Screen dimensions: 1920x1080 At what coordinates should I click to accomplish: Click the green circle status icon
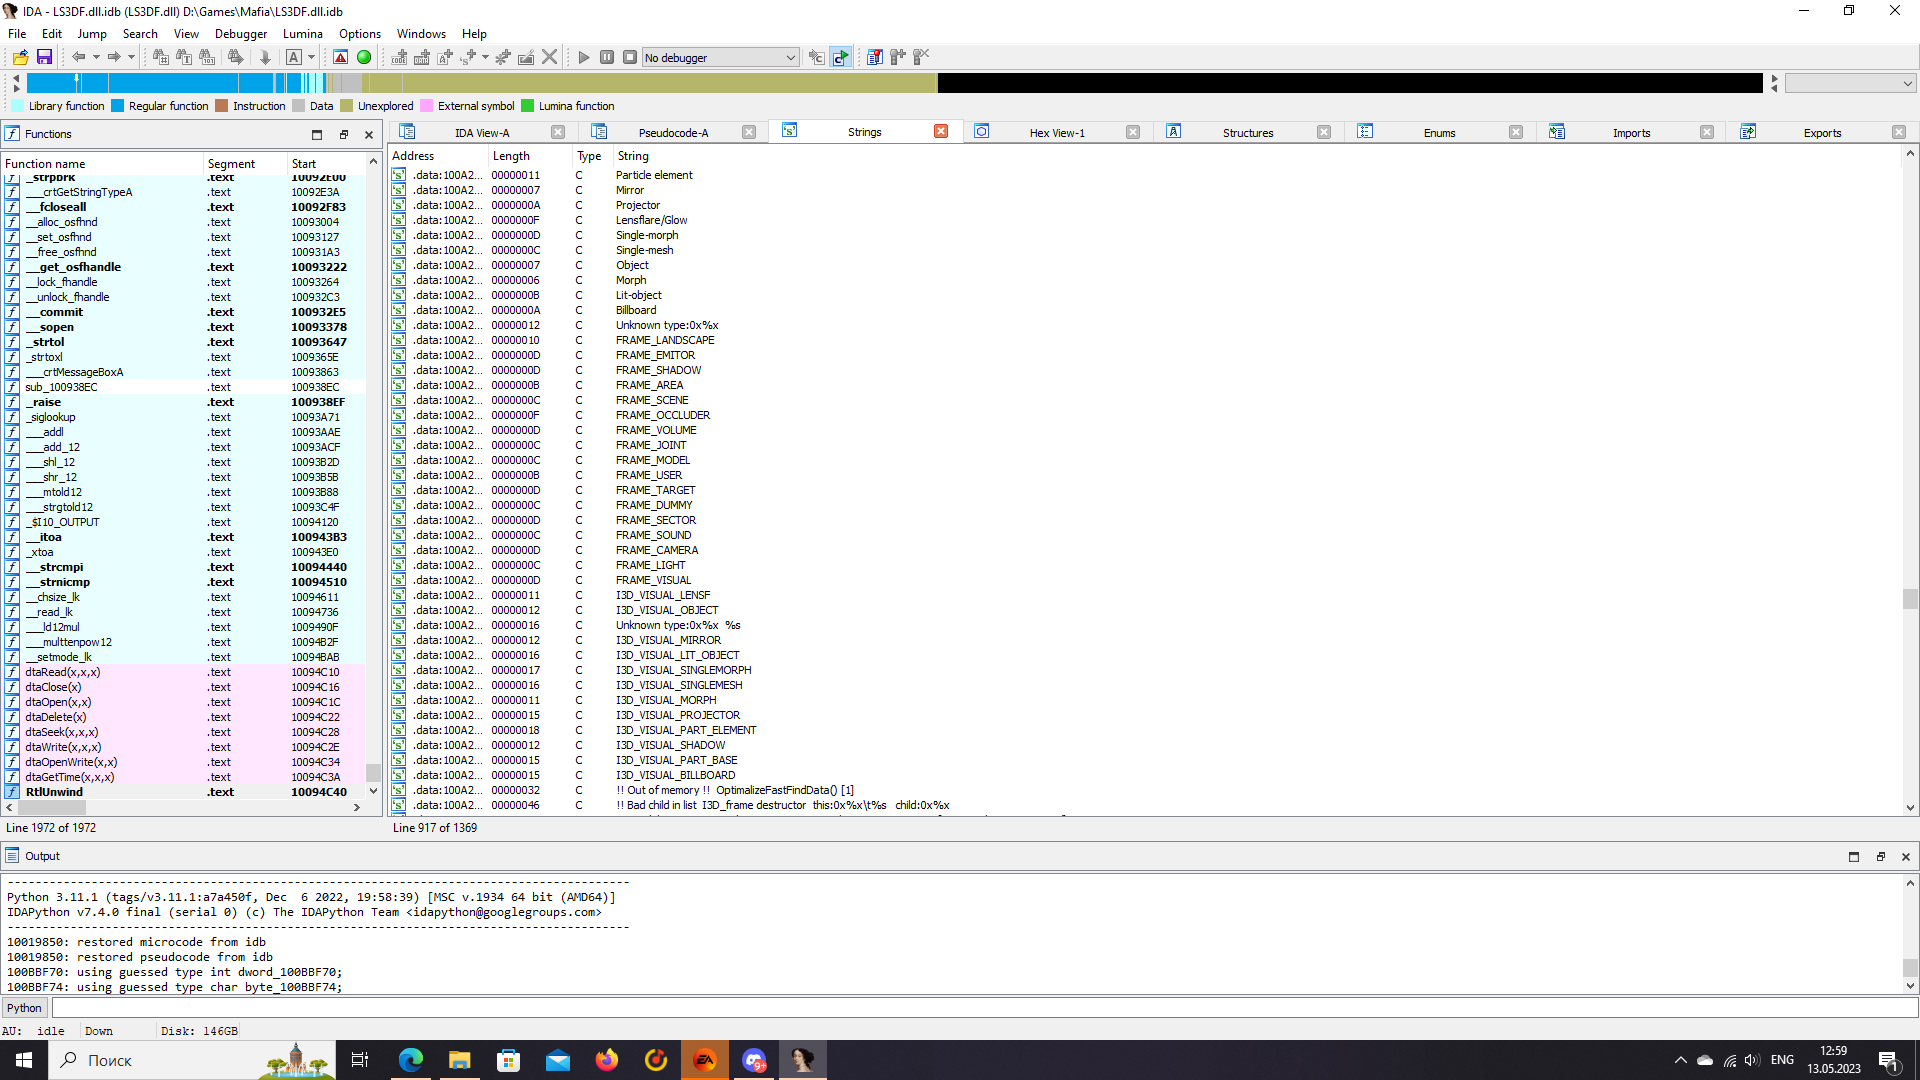coord(364,57)
